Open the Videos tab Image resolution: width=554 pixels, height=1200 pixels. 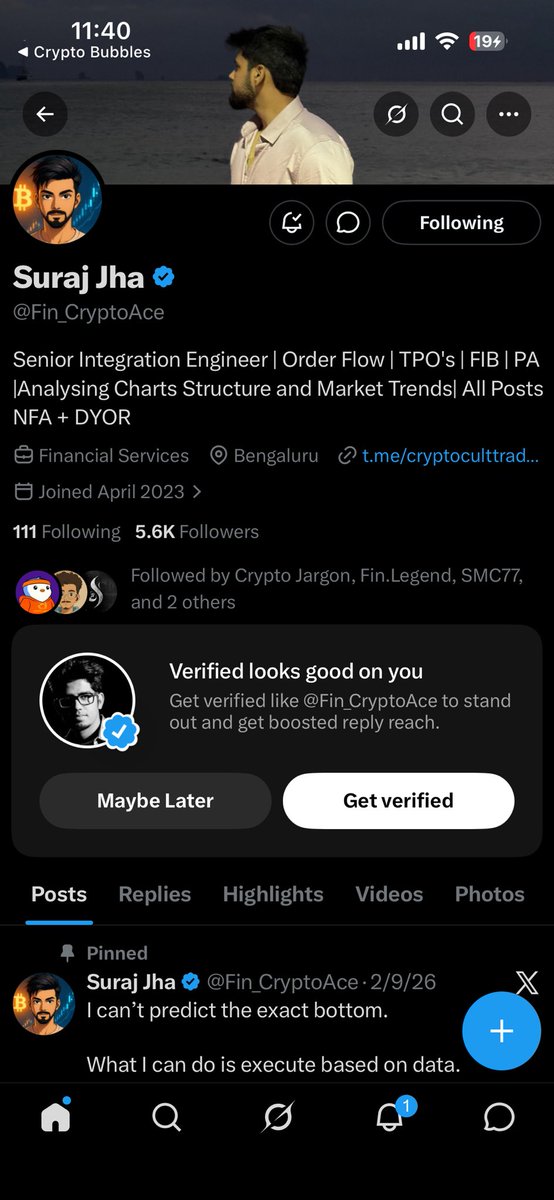click(x=389, y=894)
